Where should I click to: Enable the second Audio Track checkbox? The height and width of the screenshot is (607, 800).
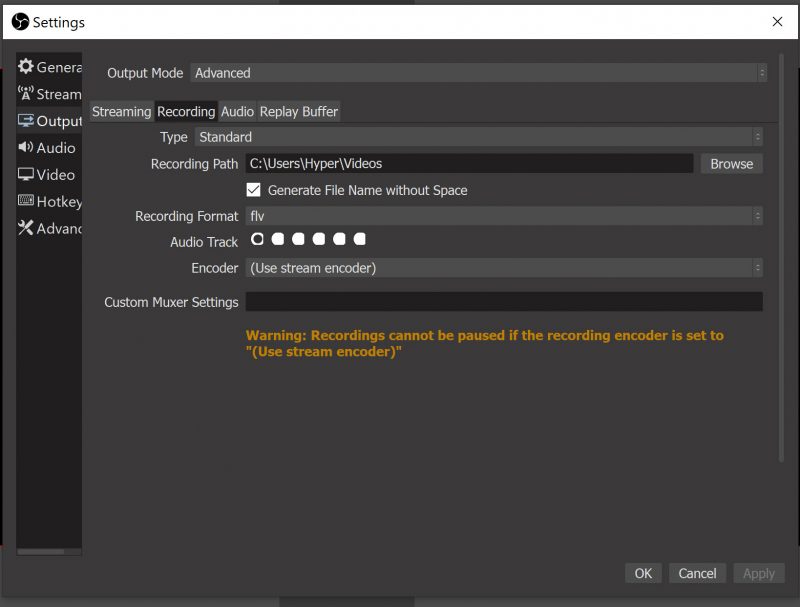coord(278,239)
